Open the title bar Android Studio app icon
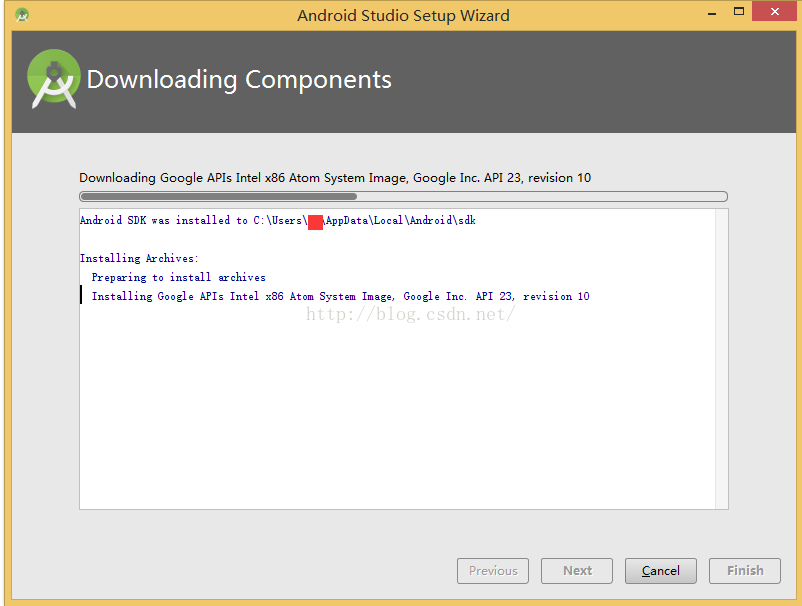The width and height of the screenshot is (802, 606). pyautogui.click(x=22, y=15)
